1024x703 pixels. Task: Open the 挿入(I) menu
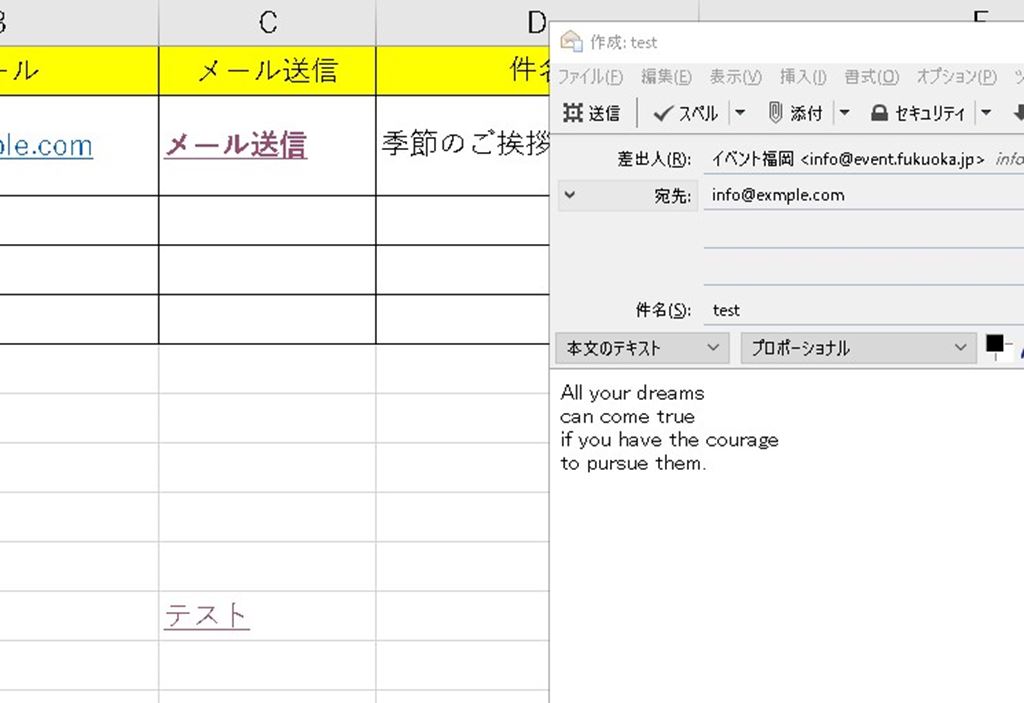(x=803, y=77)
